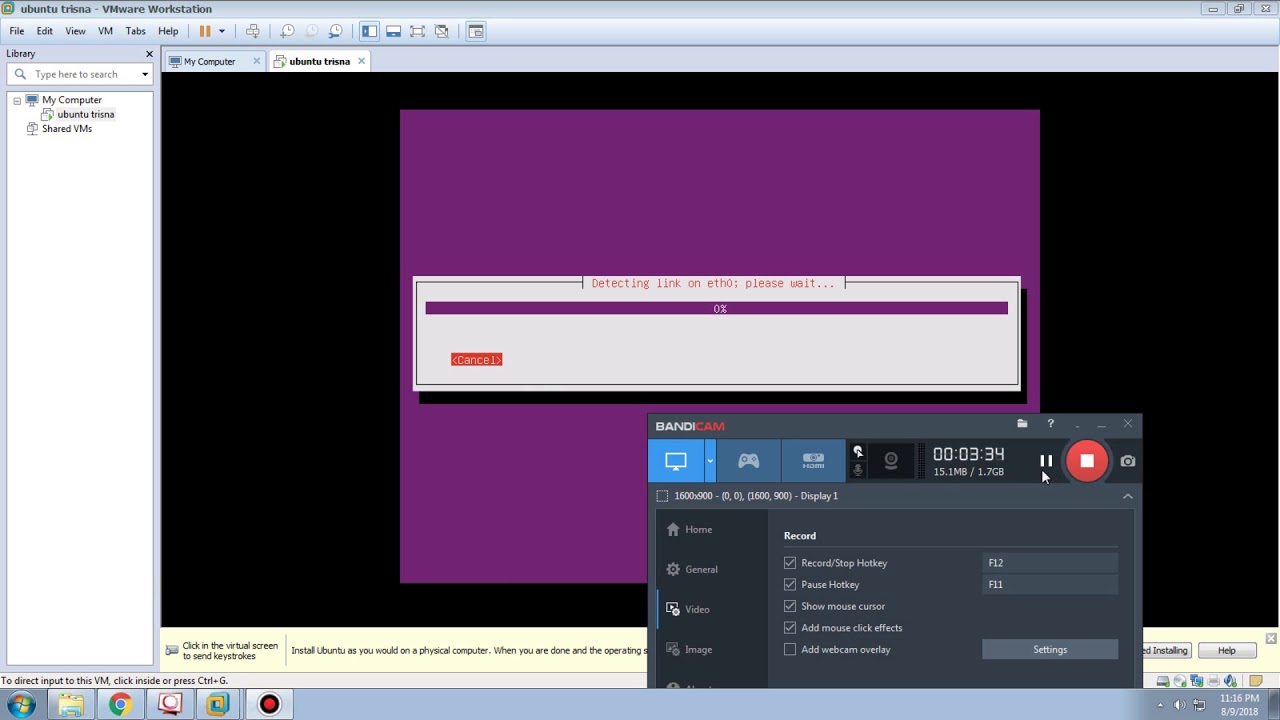
Task: Click the F12 record hotkey field
Action: click(1050, 563)
